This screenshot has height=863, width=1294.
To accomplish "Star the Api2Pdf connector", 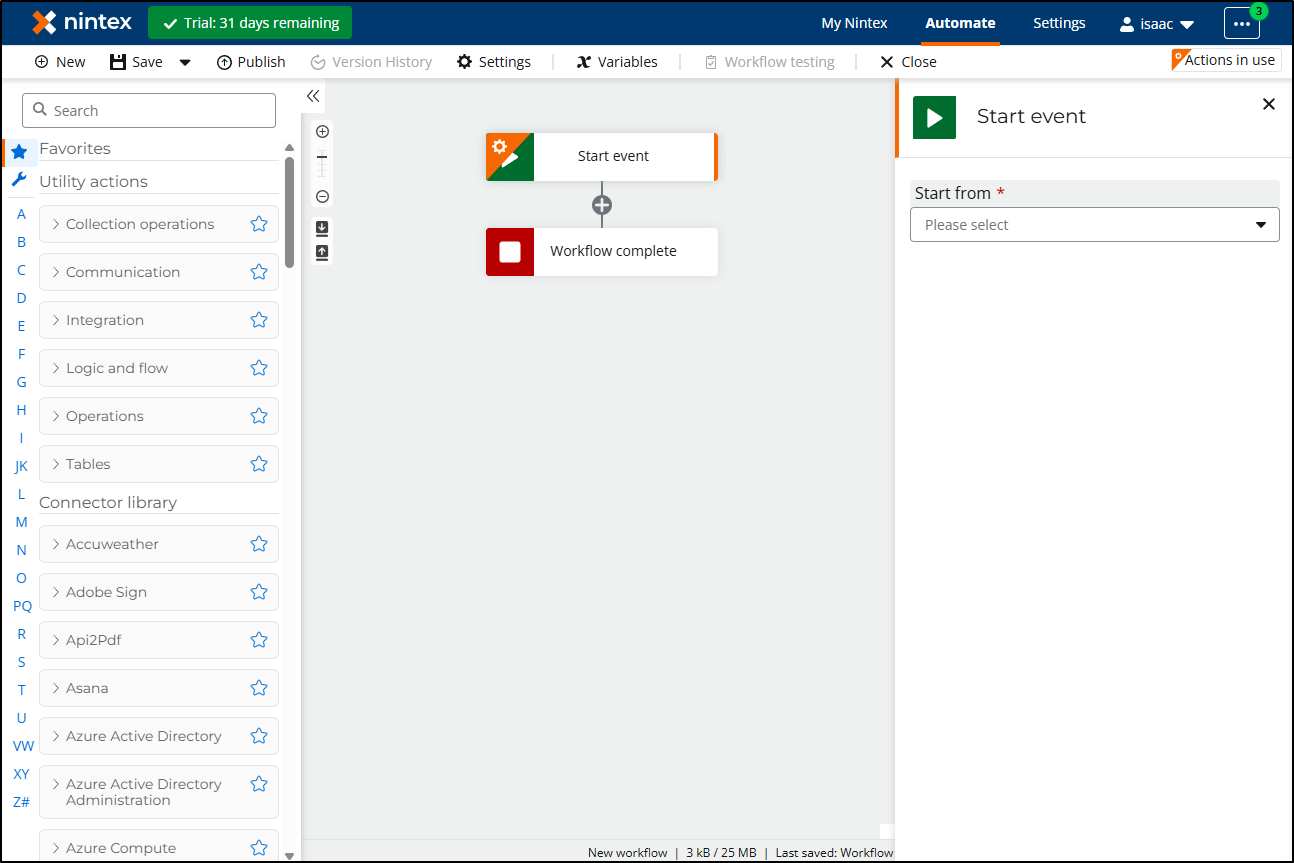I will (x=259, y=640).
